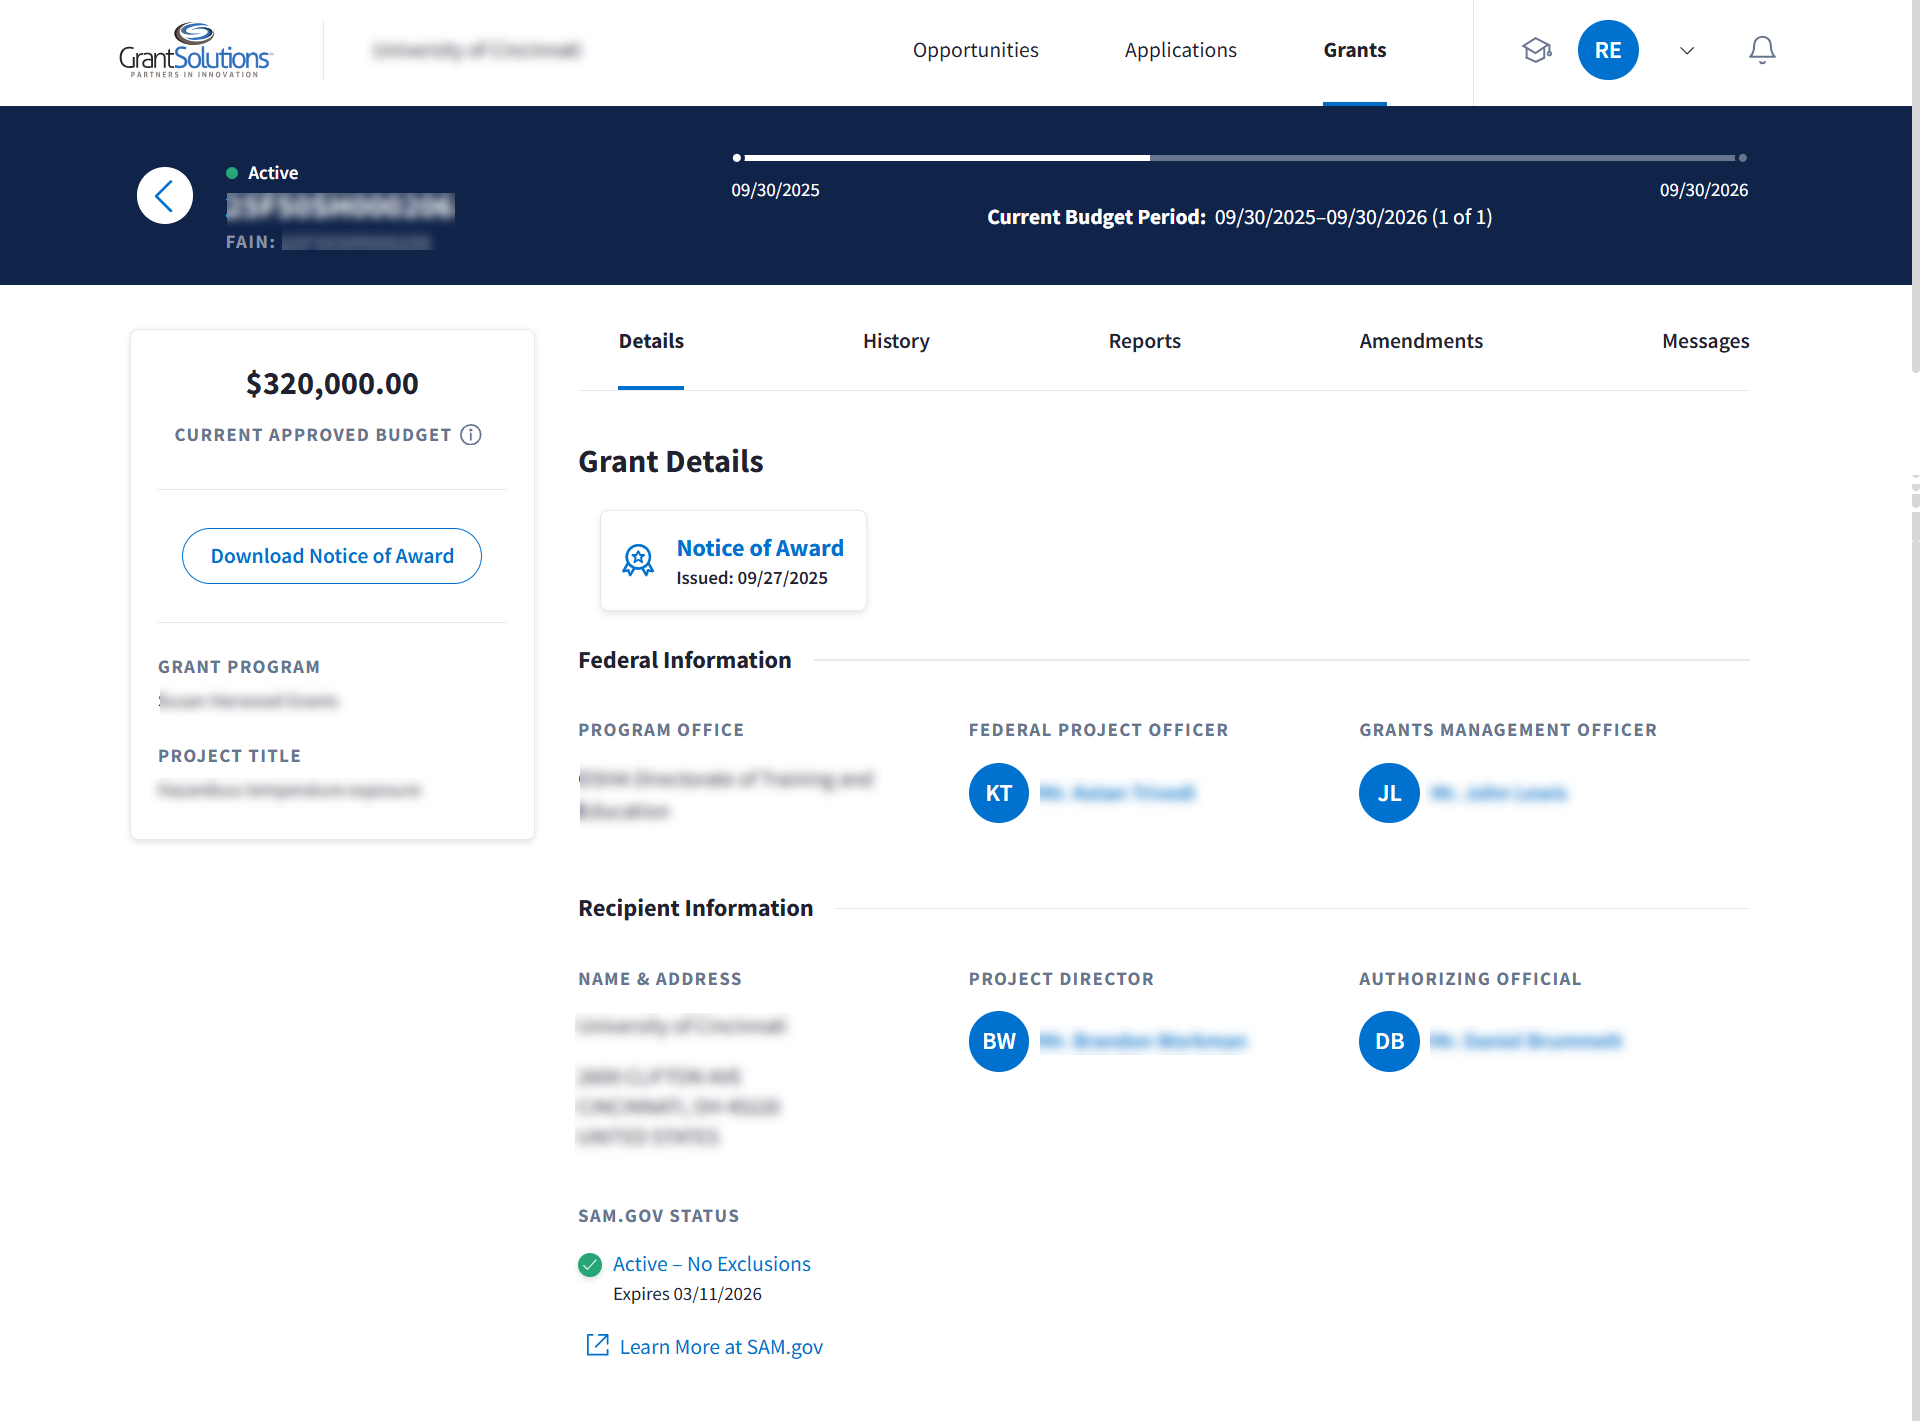Click the DB authorizing official avatar
Screen dimensions: 1920x1421
pos(1389,1041)
